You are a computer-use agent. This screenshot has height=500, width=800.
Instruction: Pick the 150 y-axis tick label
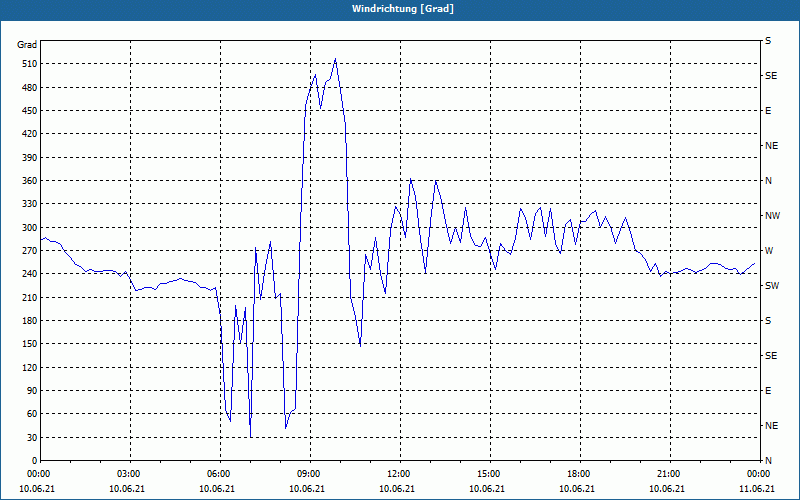29,344
